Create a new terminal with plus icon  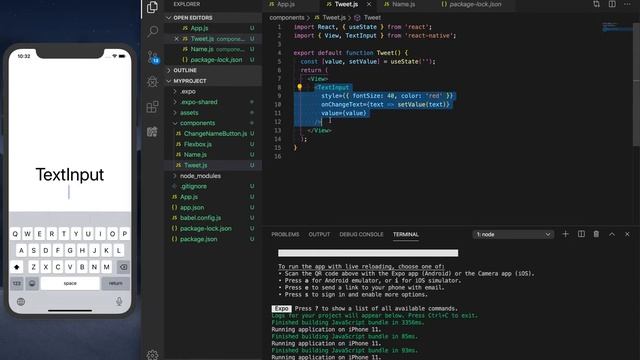click(x=565, y=234)
